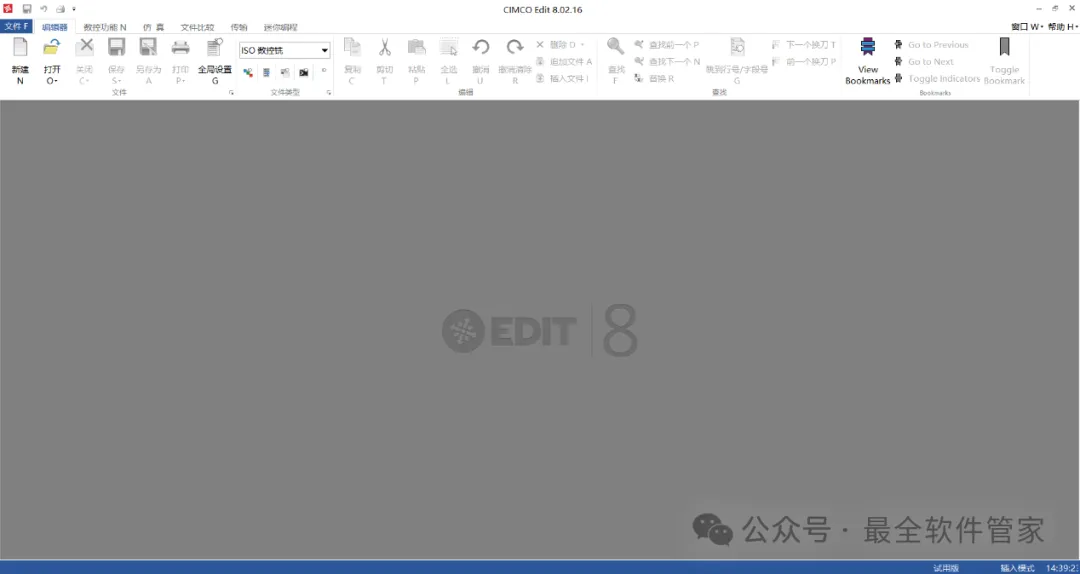Open View Bookmarks
1080x574 pixels.
(868, 61)
